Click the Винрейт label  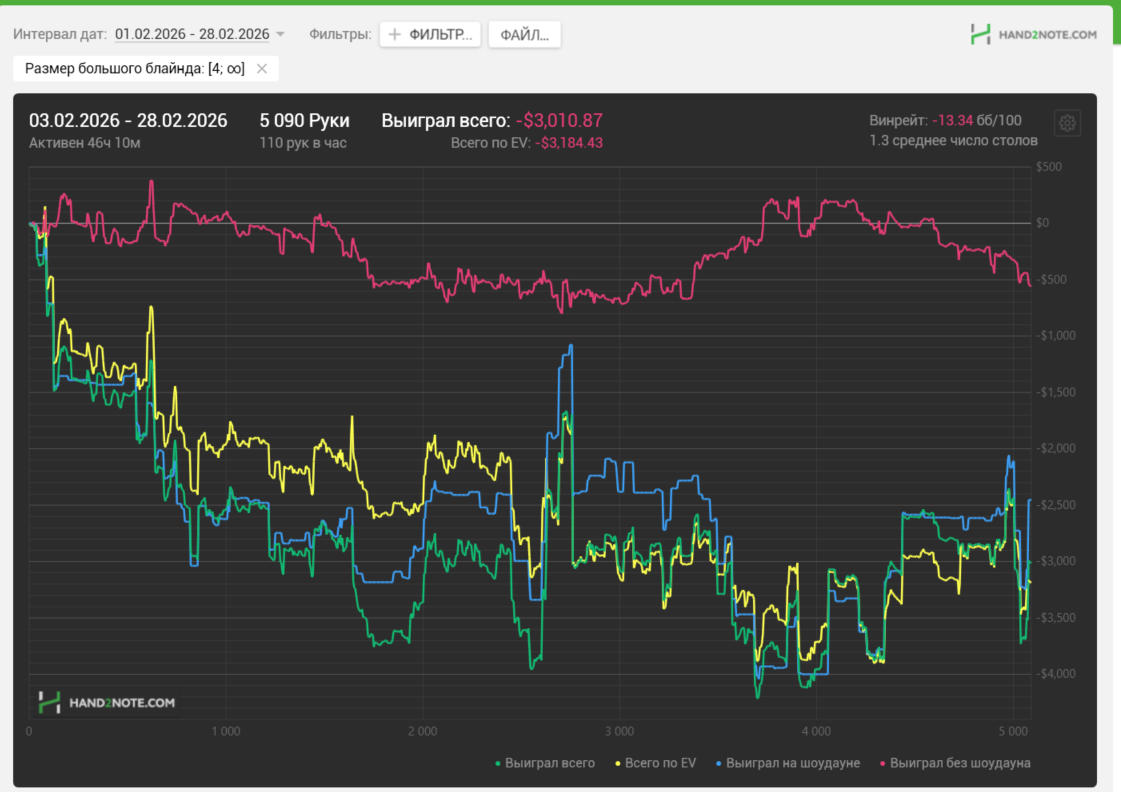[899, 120]
